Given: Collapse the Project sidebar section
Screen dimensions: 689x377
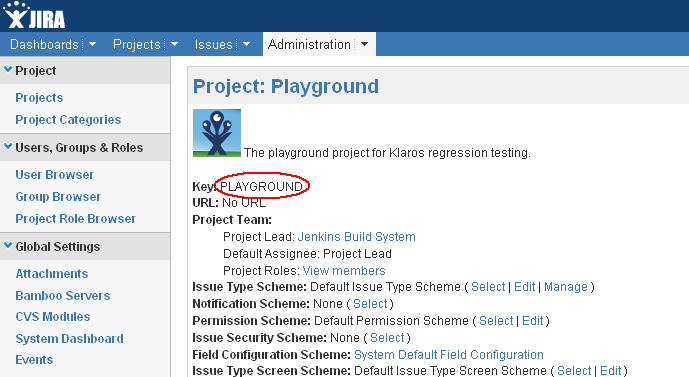Looking at the screenshot, I should [x=8, y=69].
